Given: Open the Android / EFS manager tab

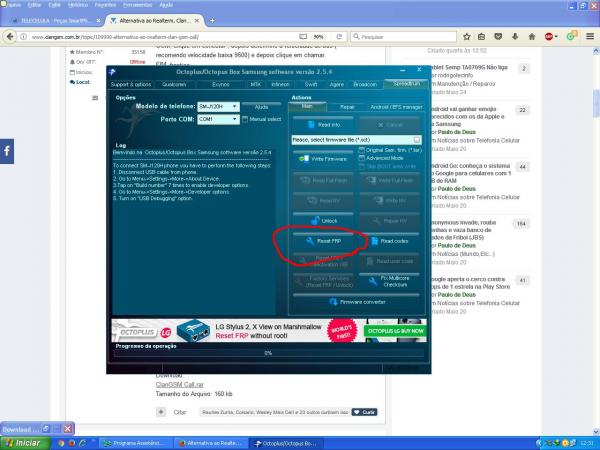Looking at the screenshot, I should point(396,107).
